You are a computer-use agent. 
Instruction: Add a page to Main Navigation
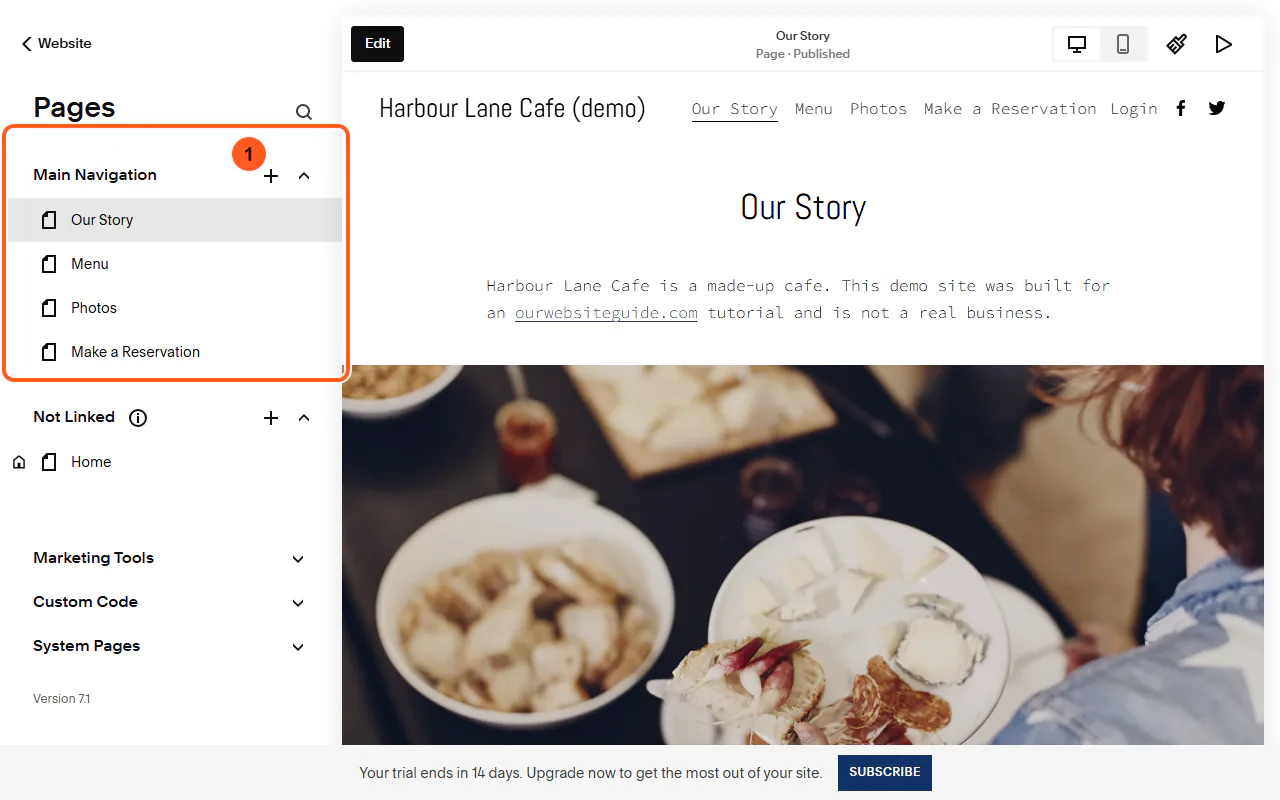271,176
